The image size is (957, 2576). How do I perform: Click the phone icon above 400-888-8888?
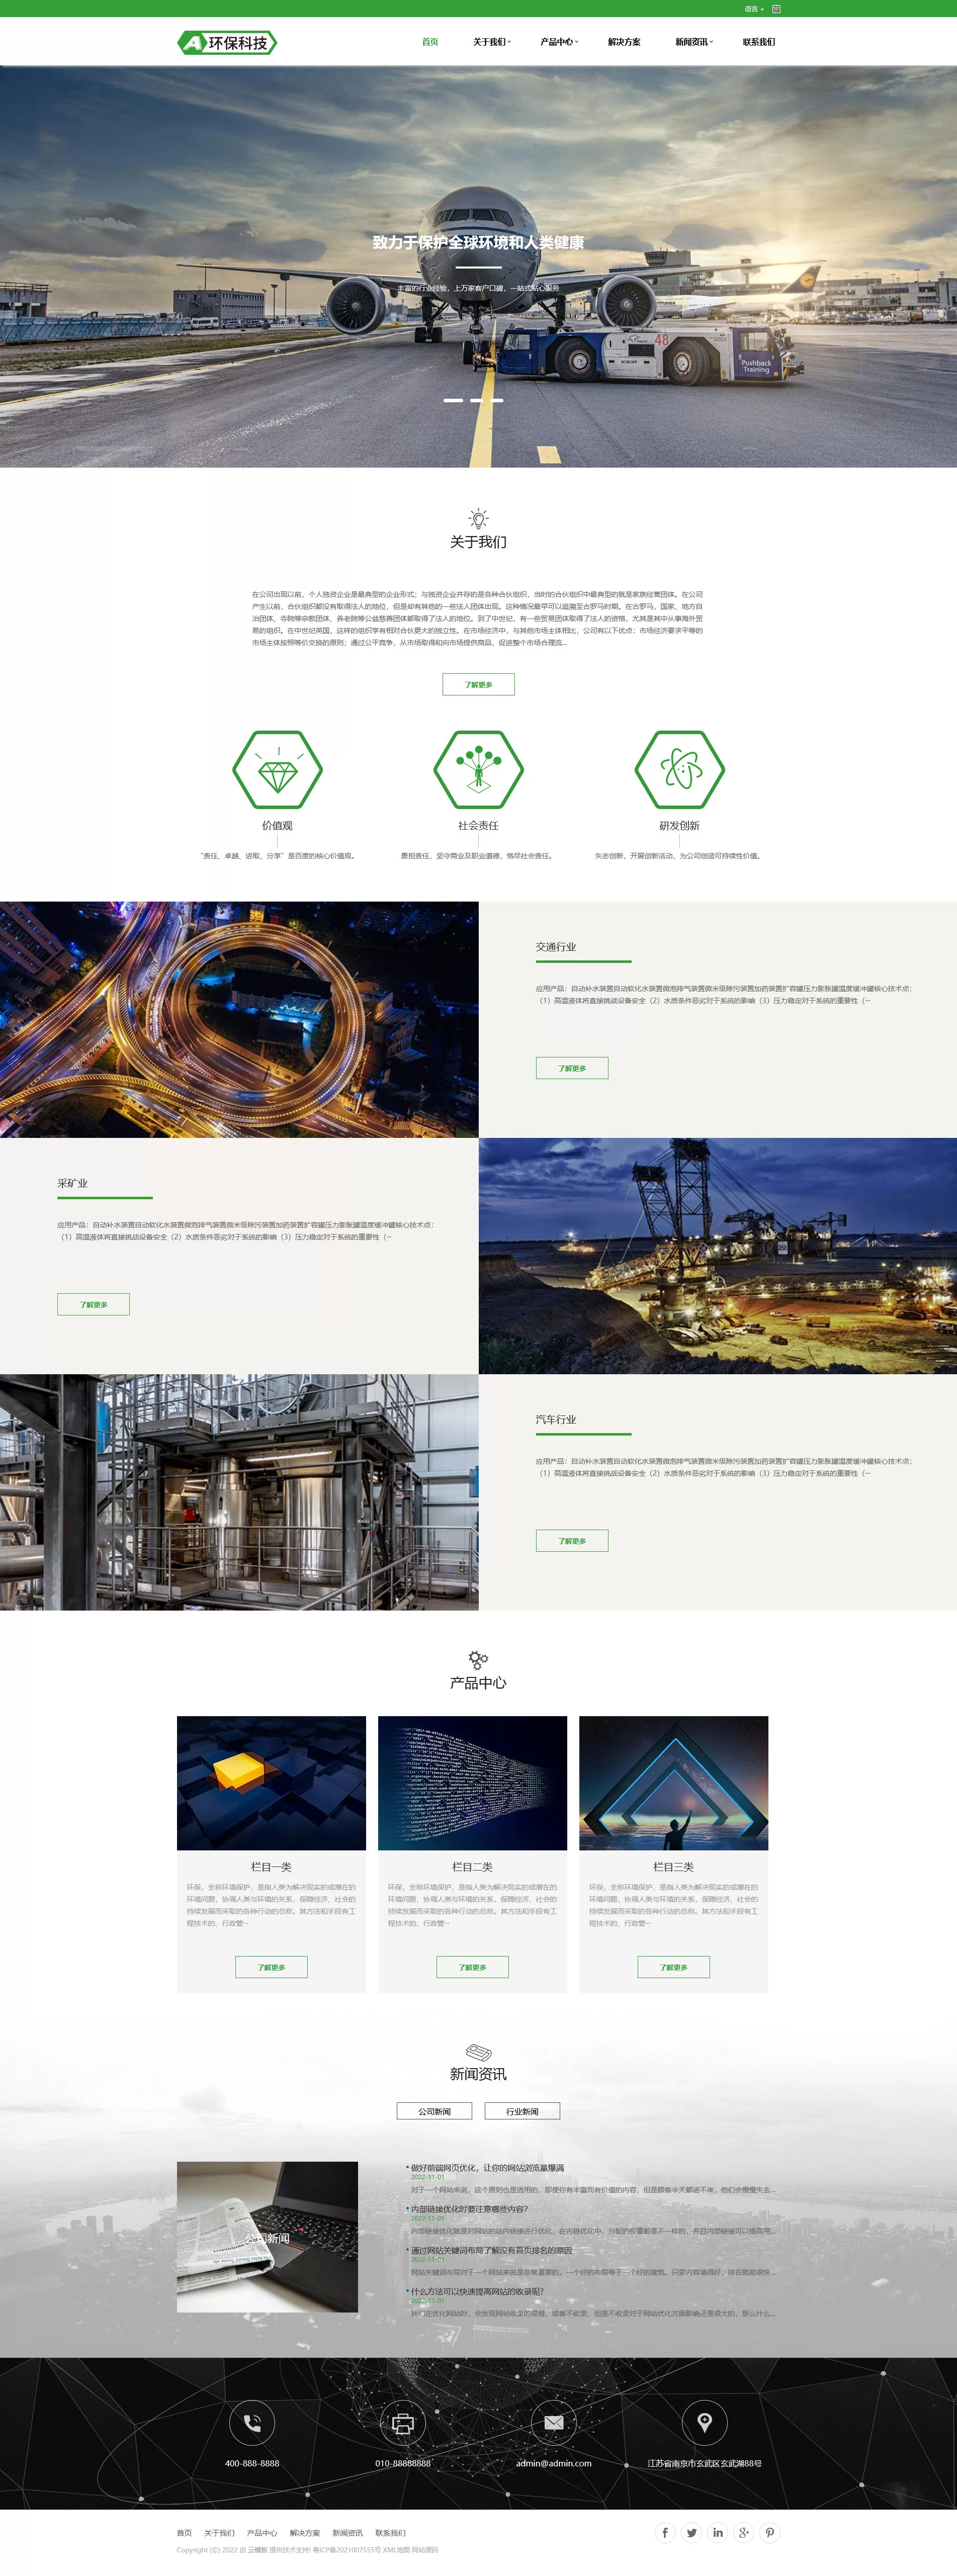click(252, 2423)
